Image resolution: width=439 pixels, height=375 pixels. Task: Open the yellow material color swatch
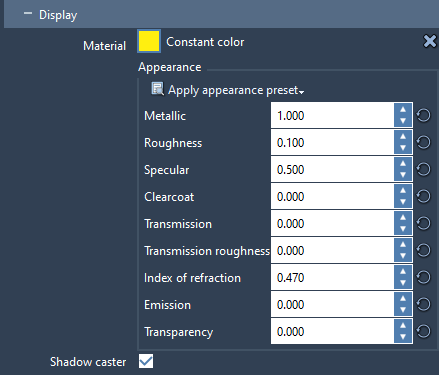click(x=149, y=41)
